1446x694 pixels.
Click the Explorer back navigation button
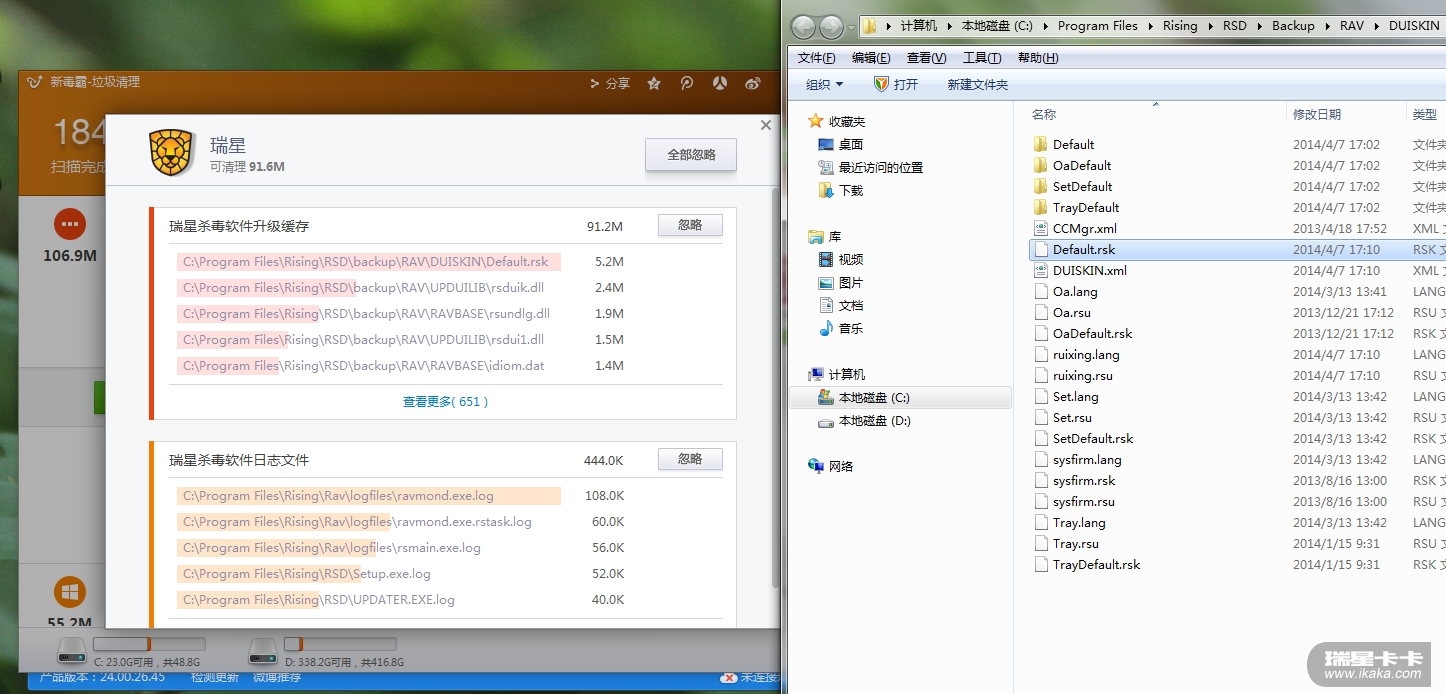(803, 26)
